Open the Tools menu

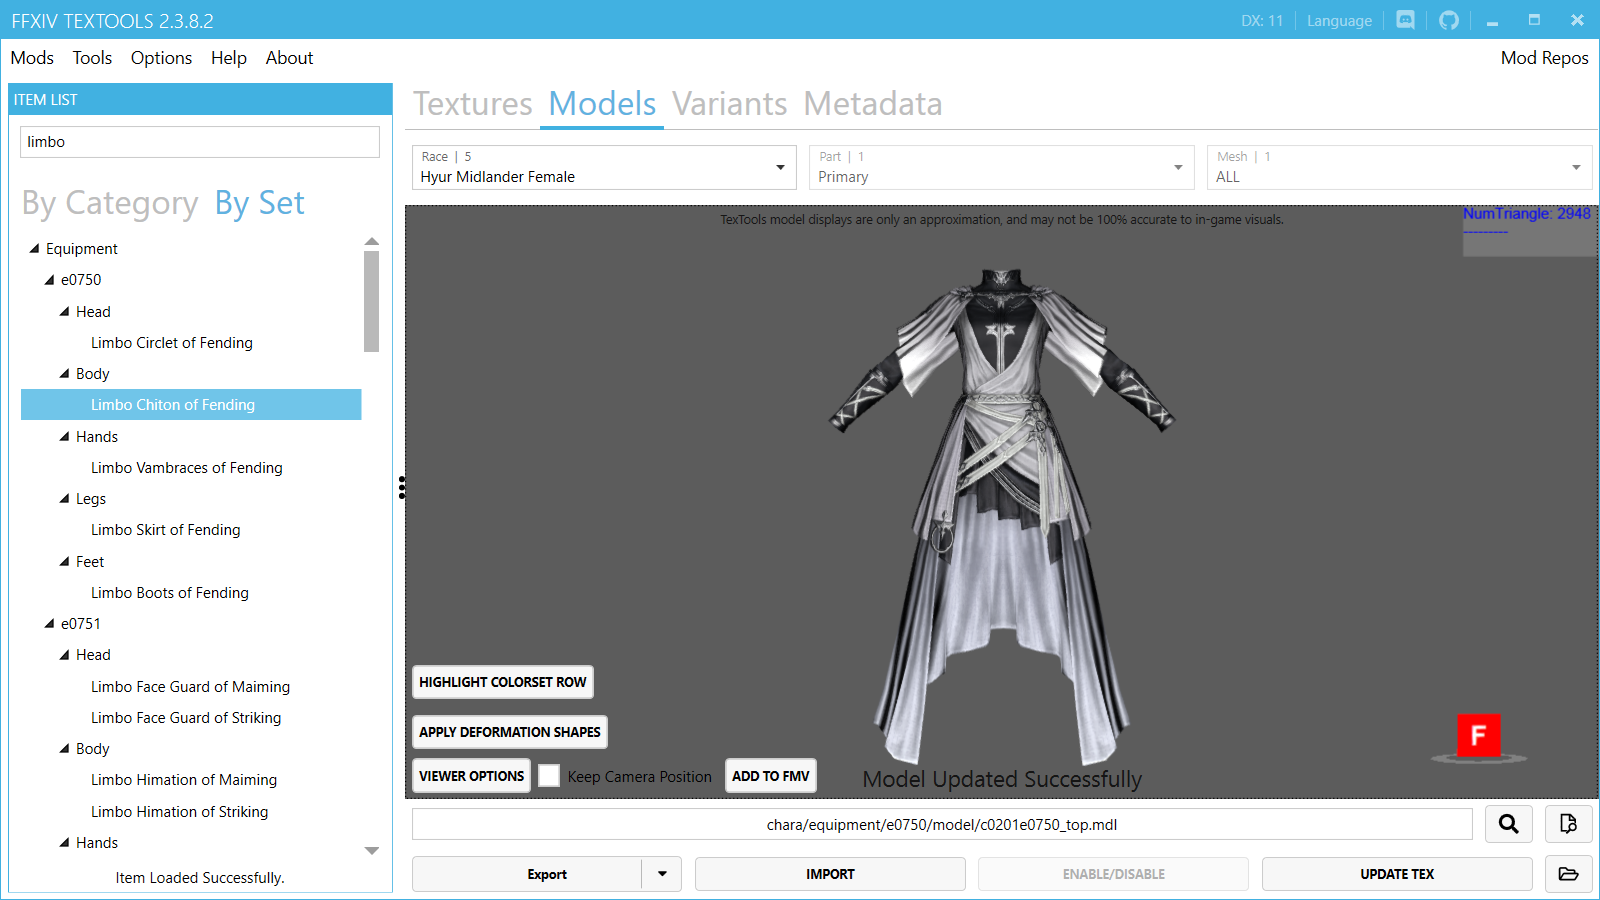(92, 58)
